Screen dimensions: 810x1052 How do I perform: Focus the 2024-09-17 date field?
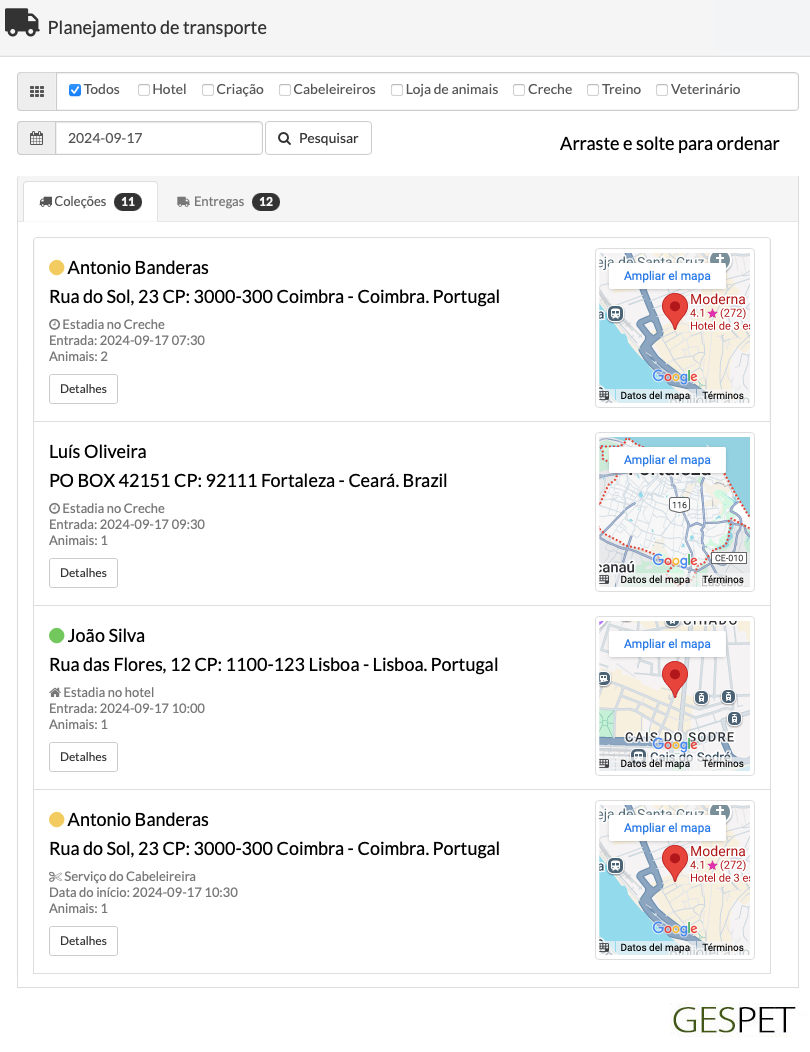point(159,138)
